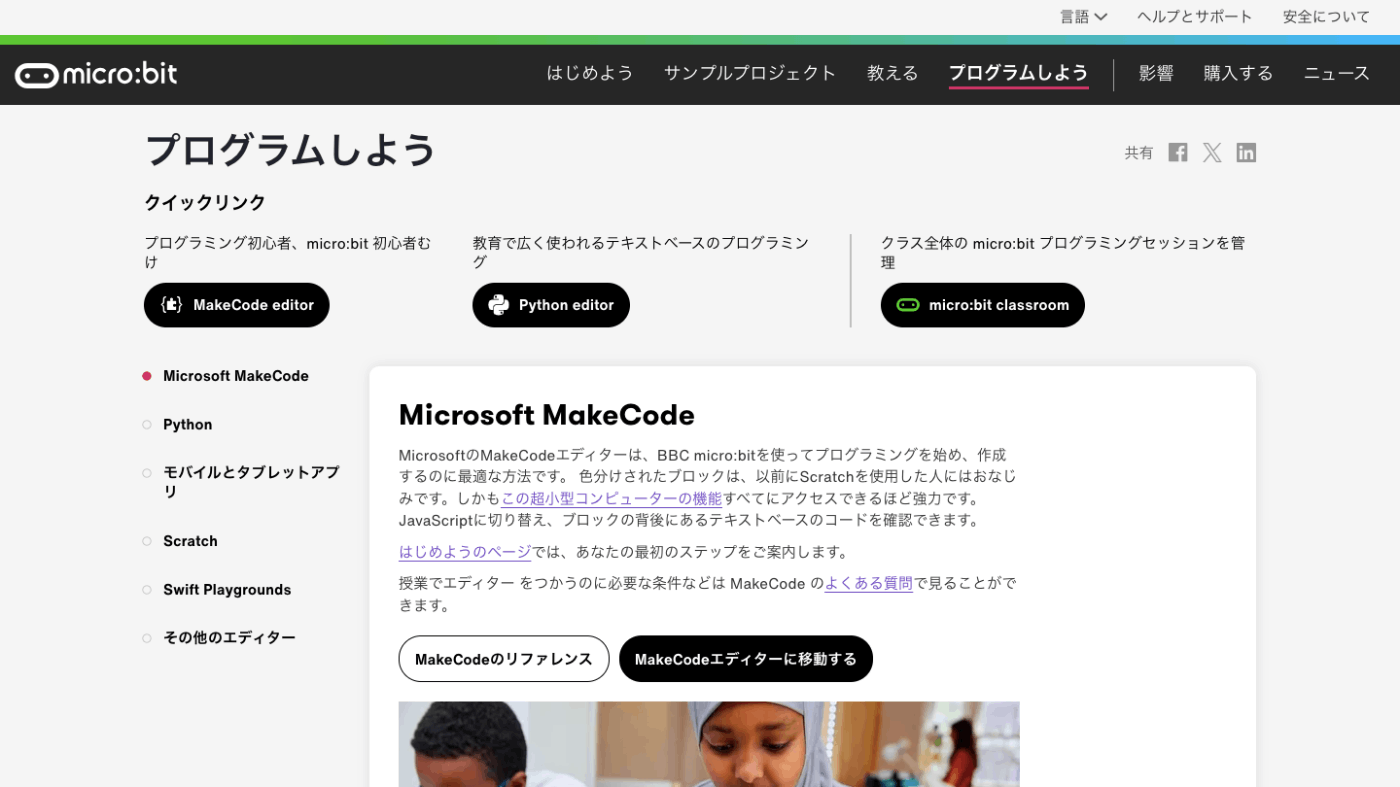The height and width of the screenshot is (787, 1400).
Task: Click the 共有 label
Action: pyautogui.click(x=1139, y=153)
